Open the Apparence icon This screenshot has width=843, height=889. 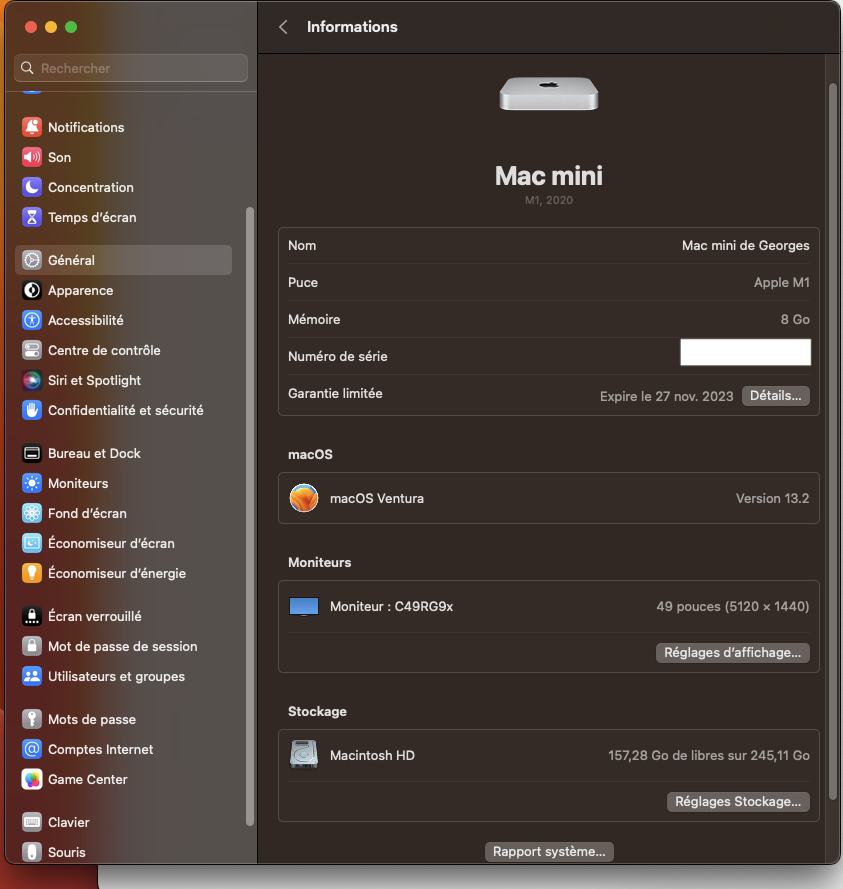(x=32, y=290)
